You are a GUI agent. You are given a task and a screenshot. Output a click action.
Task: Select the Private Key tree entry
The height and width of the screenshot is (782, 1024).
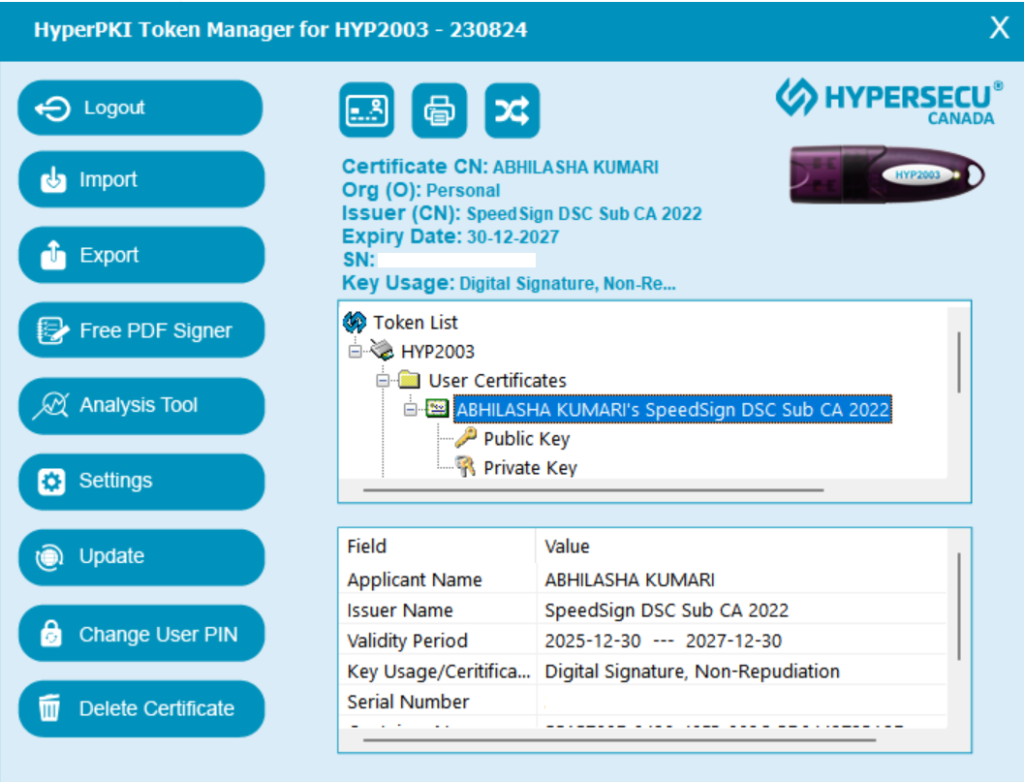pos(530,468)
